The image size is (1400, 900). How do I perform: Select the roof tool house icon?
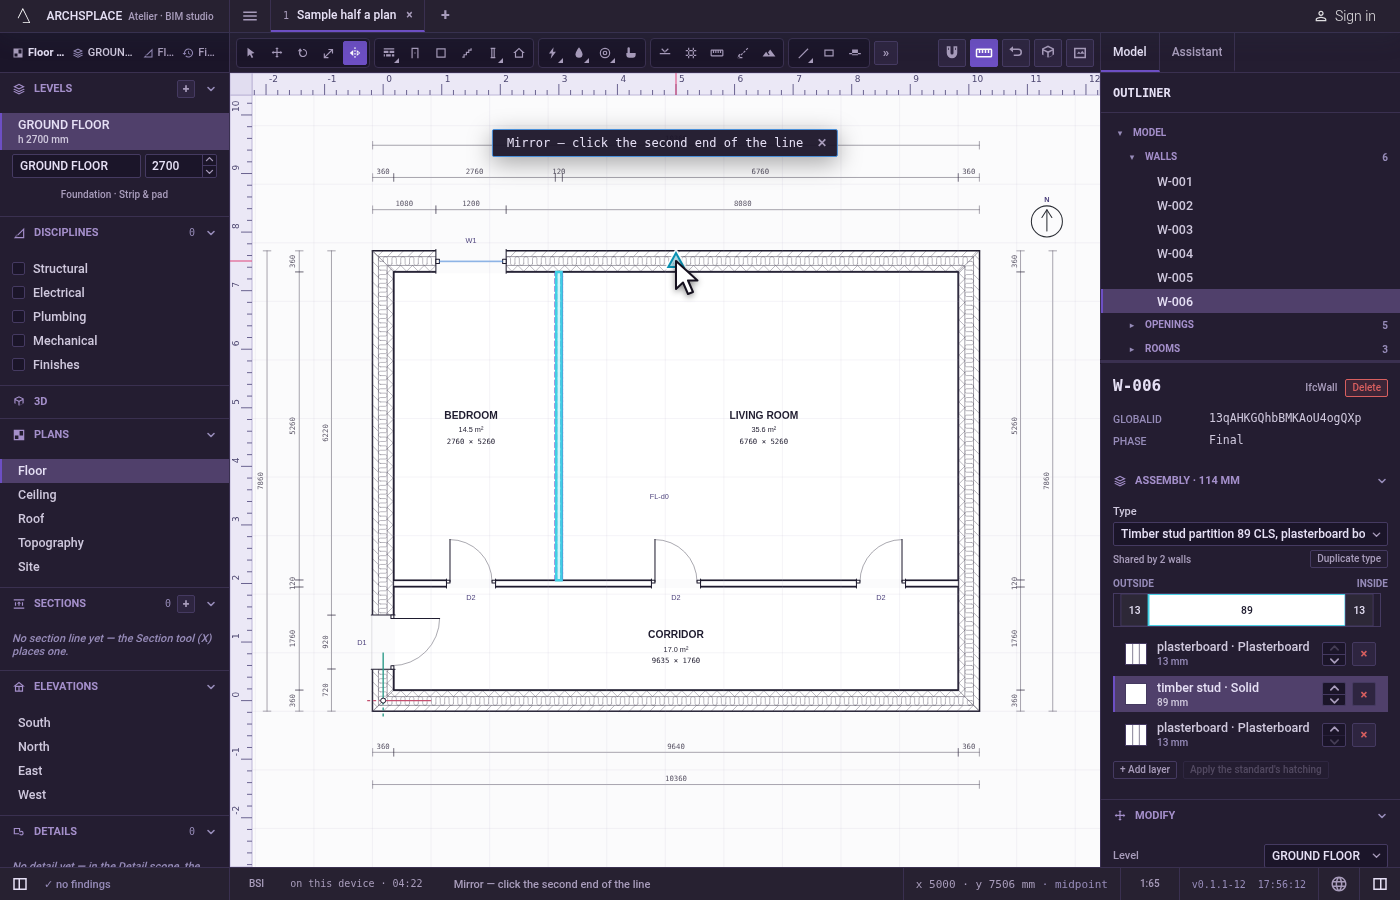pyautogui.click(x=519, y=53)
